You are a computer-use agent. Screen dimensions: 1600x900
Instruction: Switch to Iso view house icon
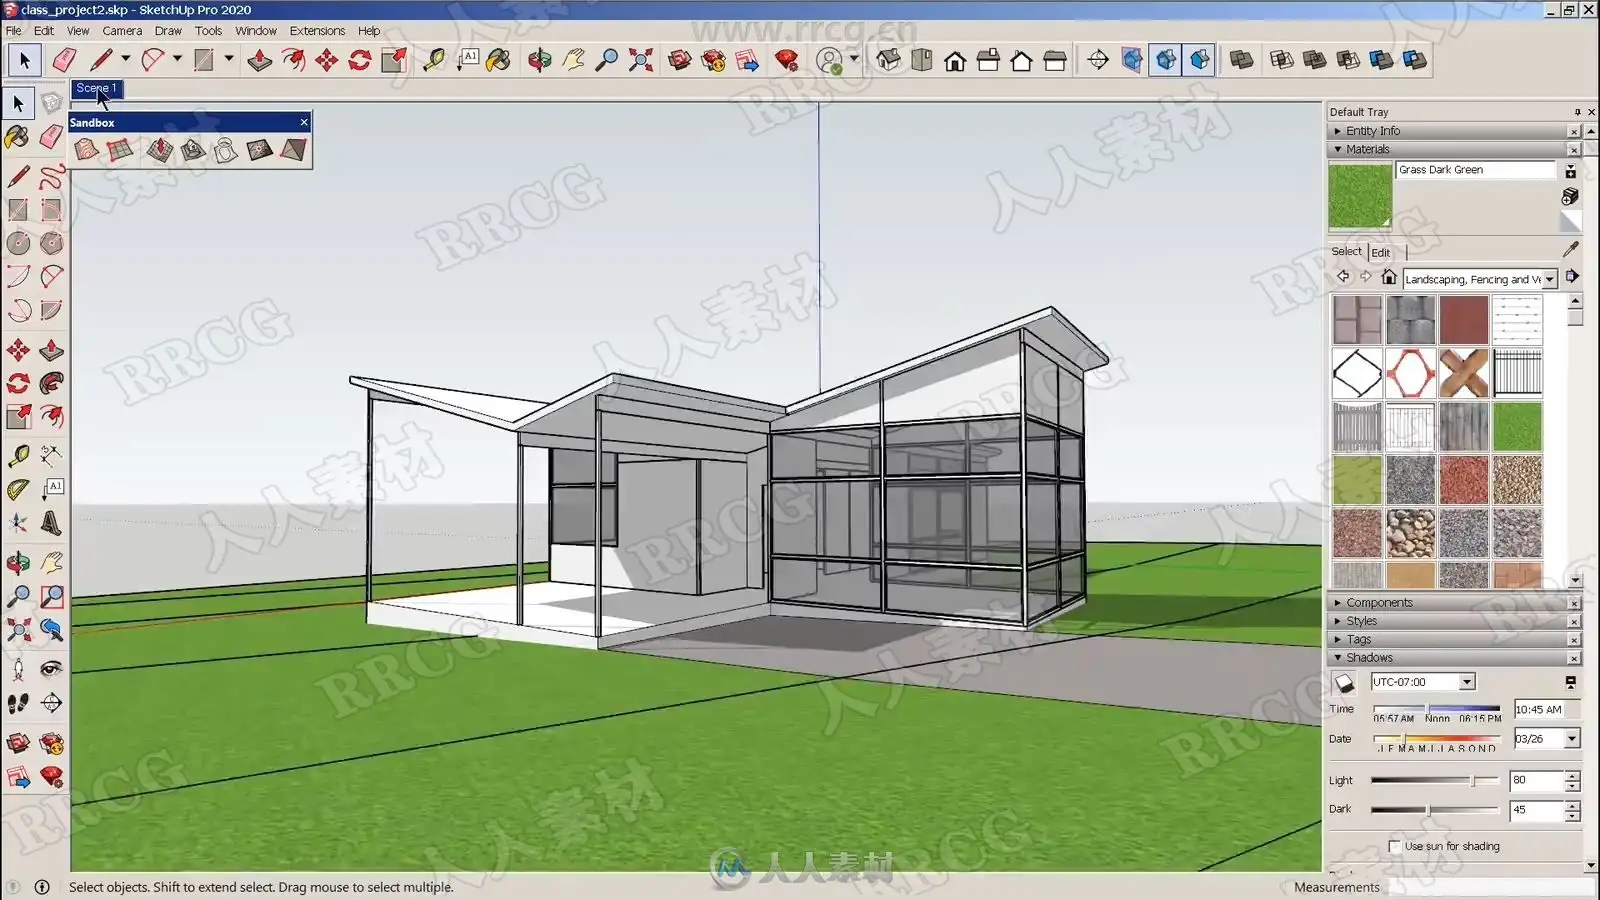pos(888,60)
